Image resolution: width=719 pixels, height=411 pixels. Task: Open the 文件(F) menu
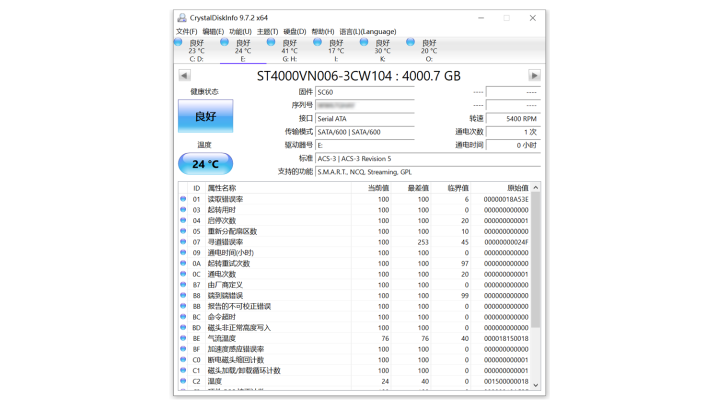[x=187, y=32]
